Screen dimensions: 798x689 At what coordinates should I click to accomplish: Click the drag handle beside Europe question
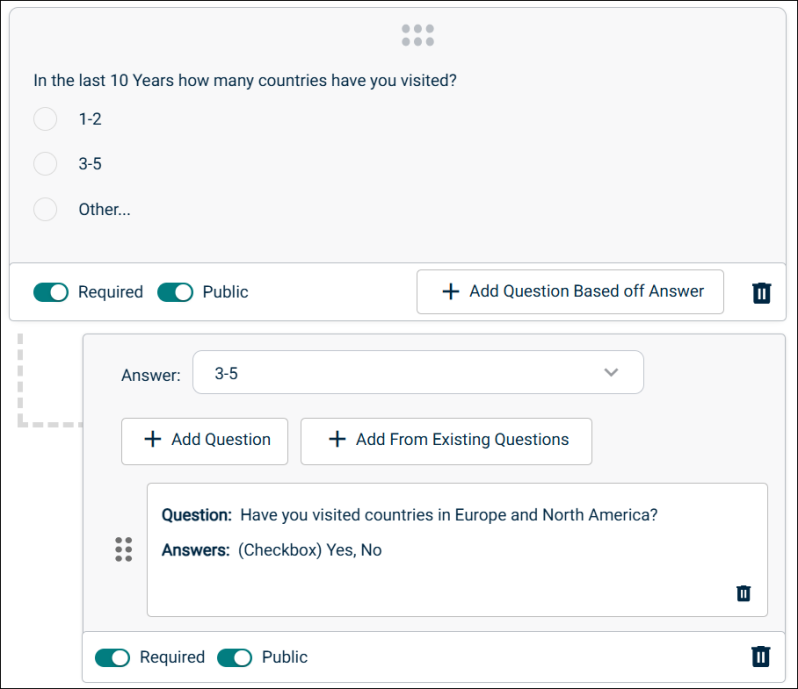coord(124,549)
